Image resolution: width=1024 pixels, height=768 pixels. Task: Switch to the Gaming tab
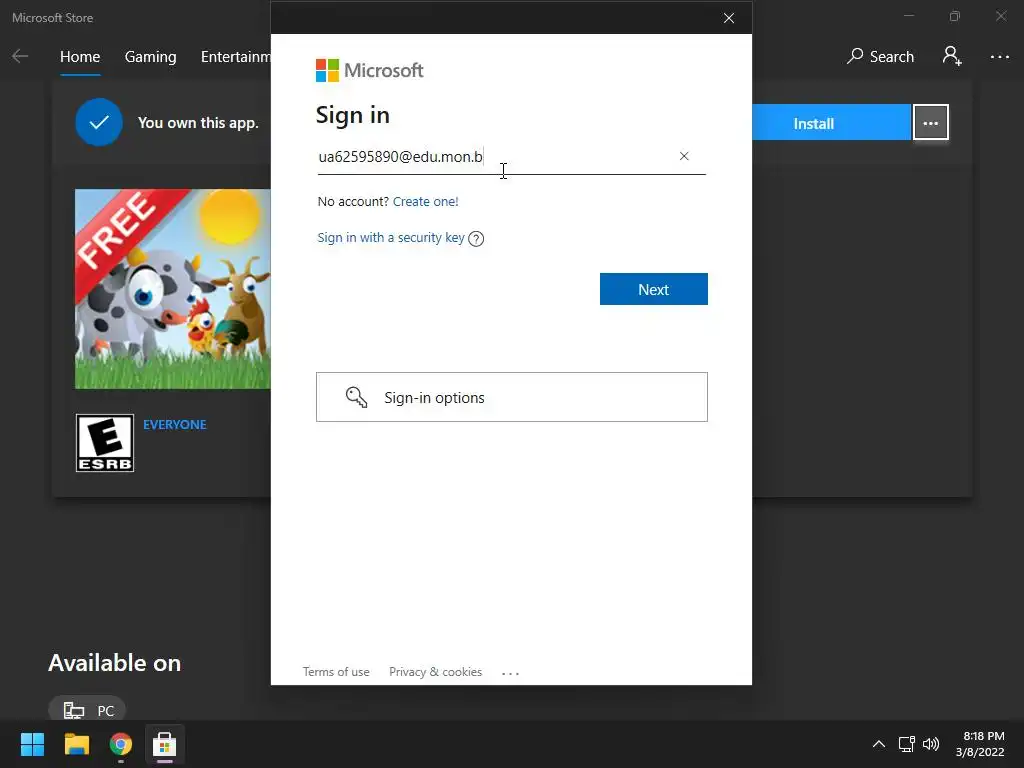(150, 57)
